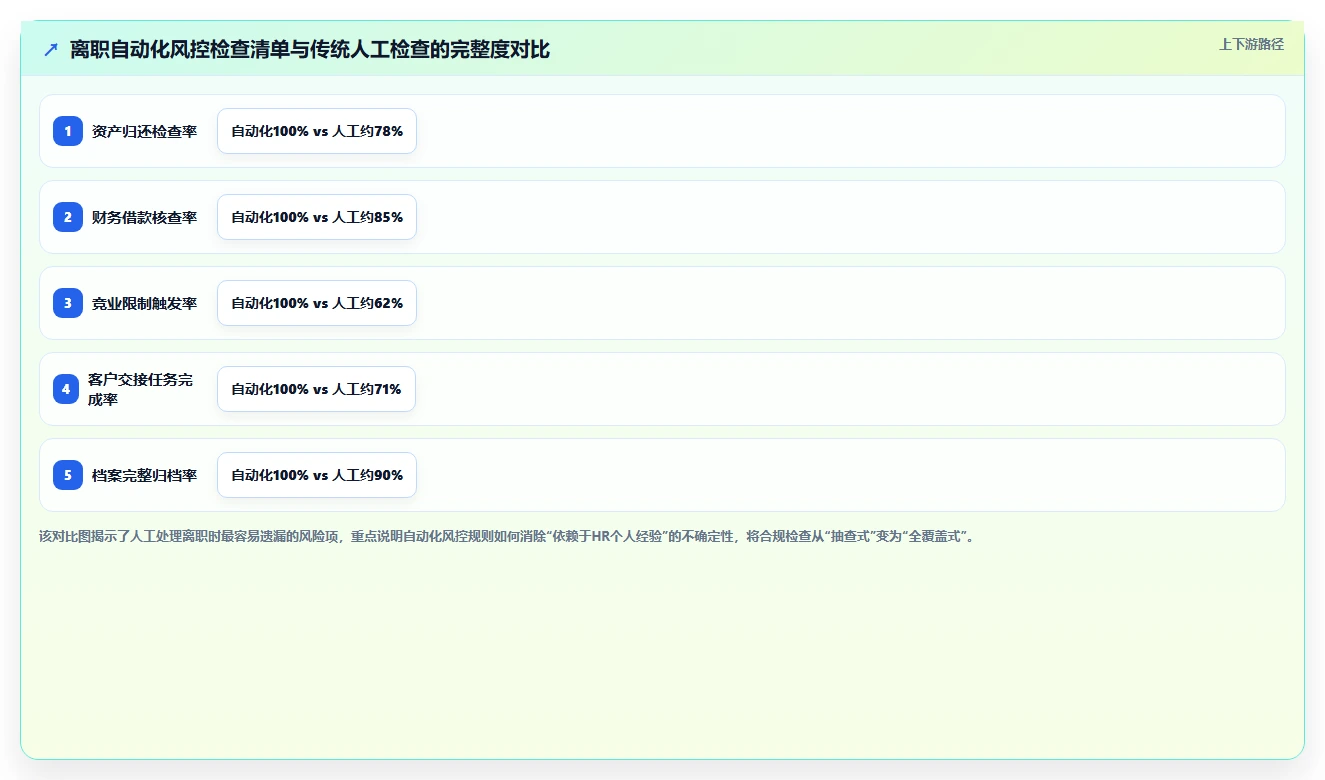Select the 客户交接任务完成率 label
The image size is (1325, 780).
141,389
